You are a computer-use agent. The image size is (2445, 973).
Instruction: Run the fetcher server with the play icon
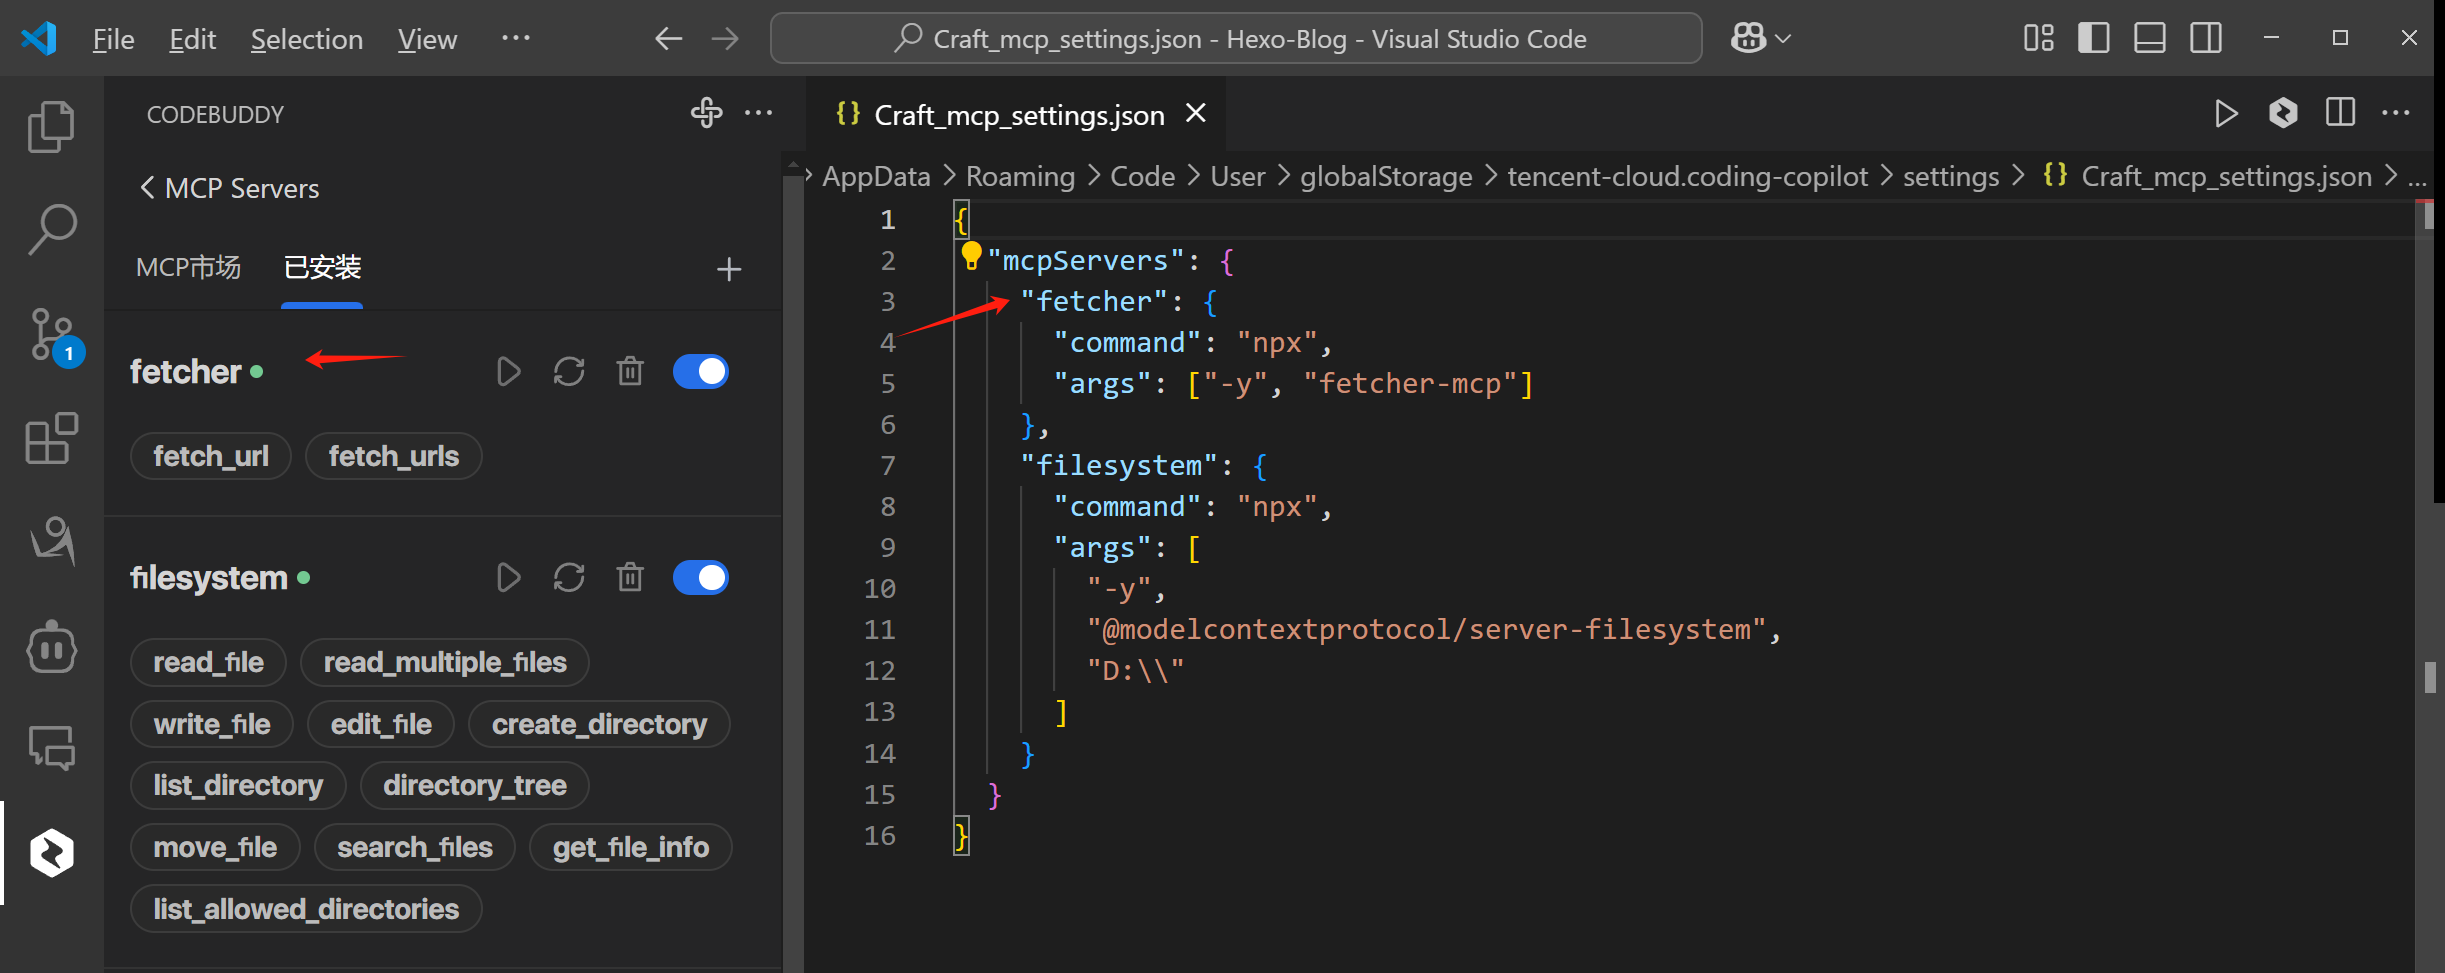click(x=508, y=371)
